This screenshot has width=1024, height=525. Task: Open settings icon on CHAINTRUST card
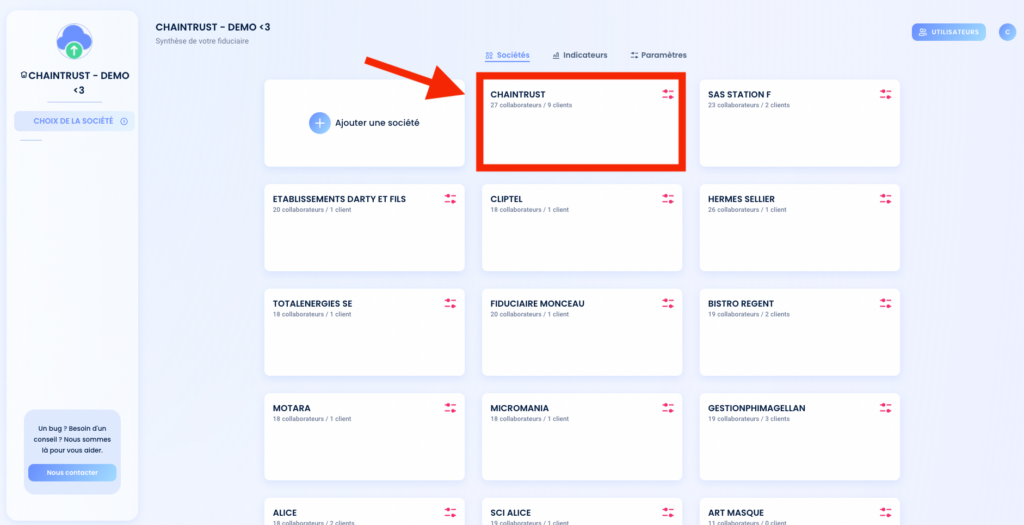point(667,95)
